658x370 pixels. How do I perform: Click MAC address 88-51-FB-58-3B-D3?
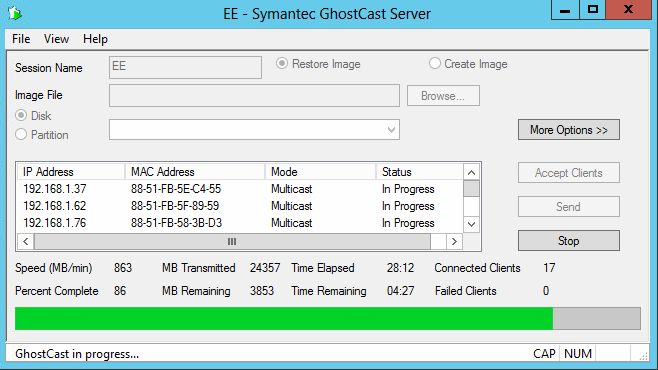coord(176,223)
